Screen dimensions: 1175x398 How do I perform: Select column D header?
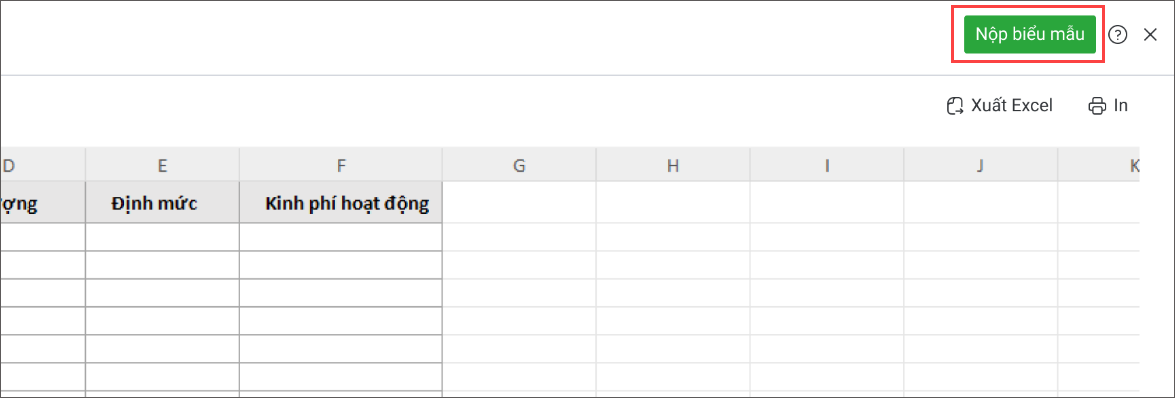click(42, 166)
